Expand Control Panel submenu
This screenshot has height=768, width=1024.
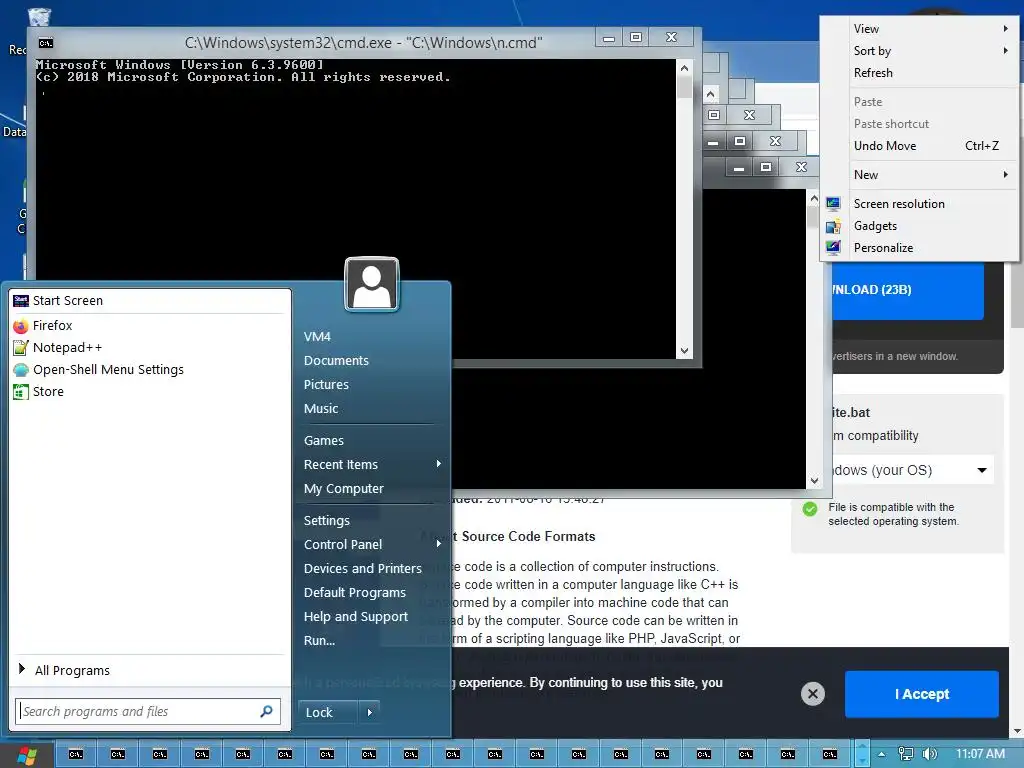(371, 545)
